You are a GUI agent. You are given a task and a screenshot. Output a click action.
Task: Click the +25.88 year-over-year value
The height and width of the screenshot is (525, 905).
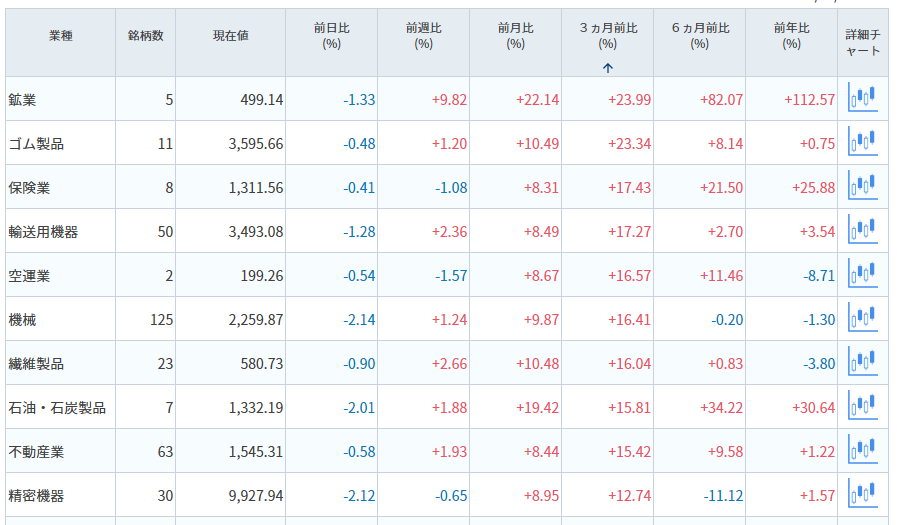click(813, 188)
